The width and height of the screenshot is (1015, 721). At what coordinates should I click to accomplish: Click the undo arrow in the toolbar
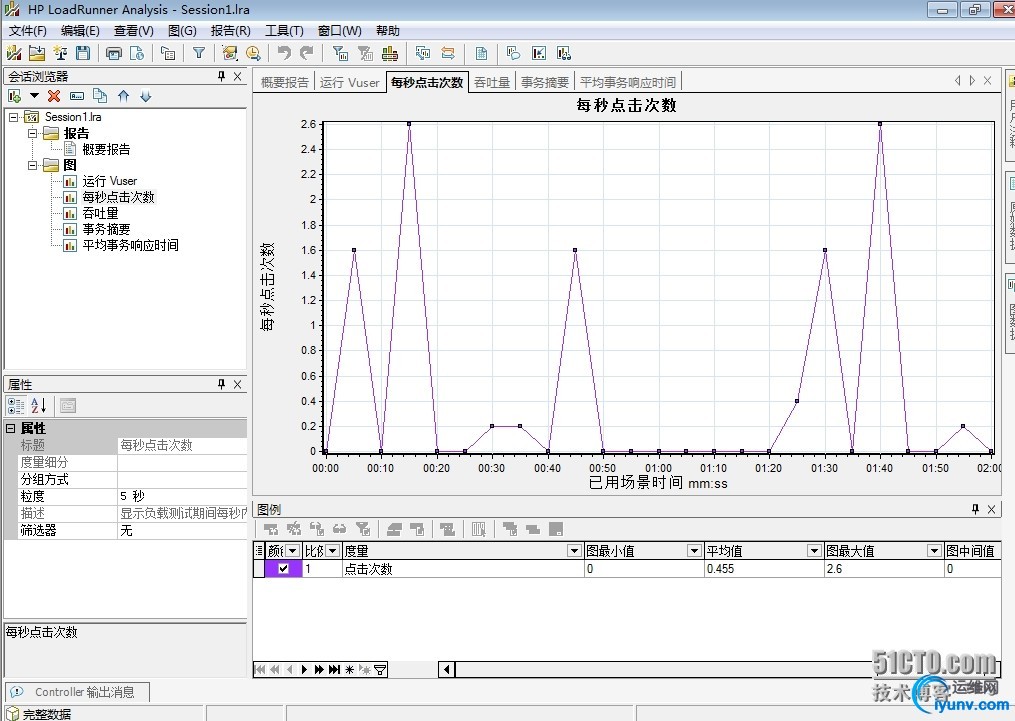(284, 53)
